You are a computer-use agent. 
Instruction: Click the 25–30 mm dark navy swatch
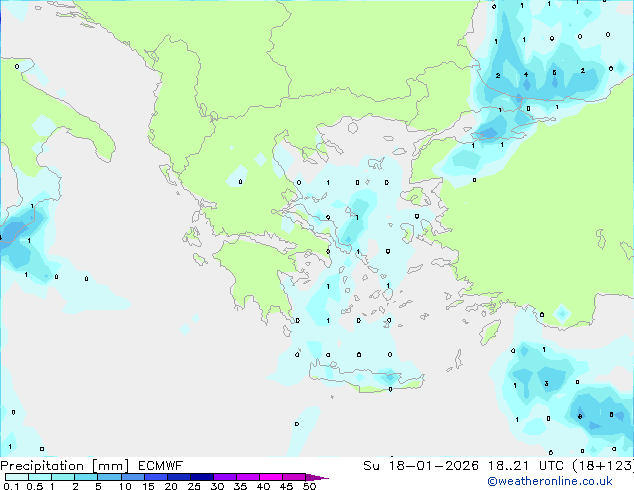pos(201,477)
